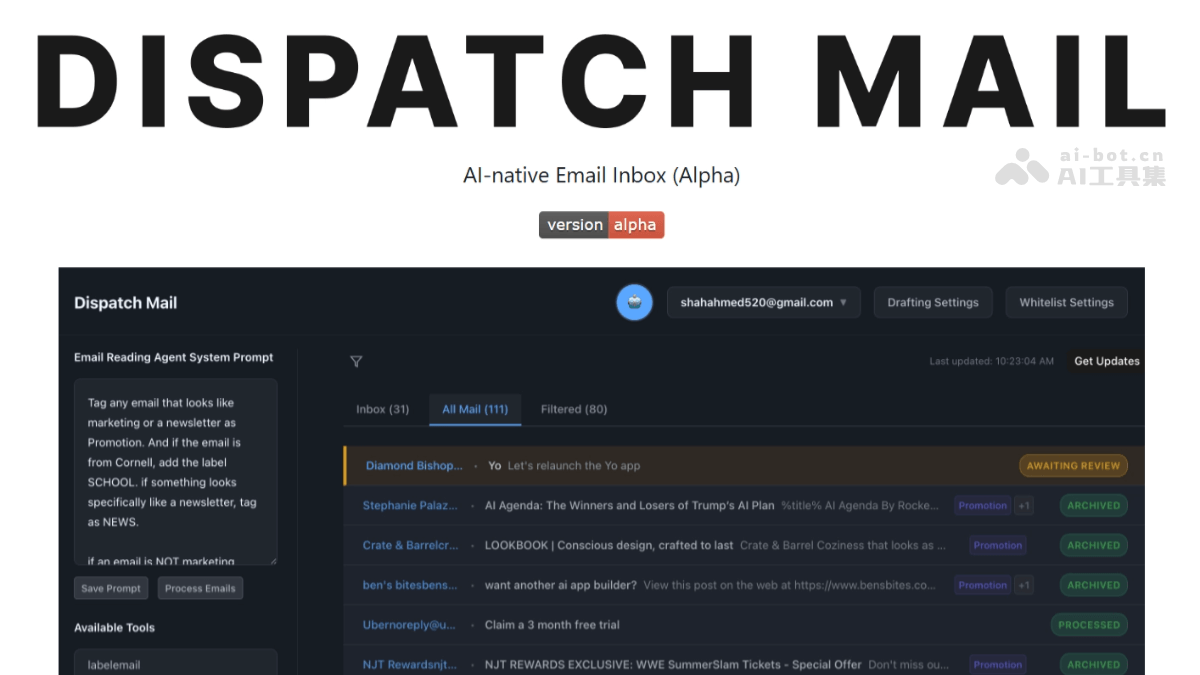Click the blue avatar icon in header
1200x675 pixels.
click(634, 302)
